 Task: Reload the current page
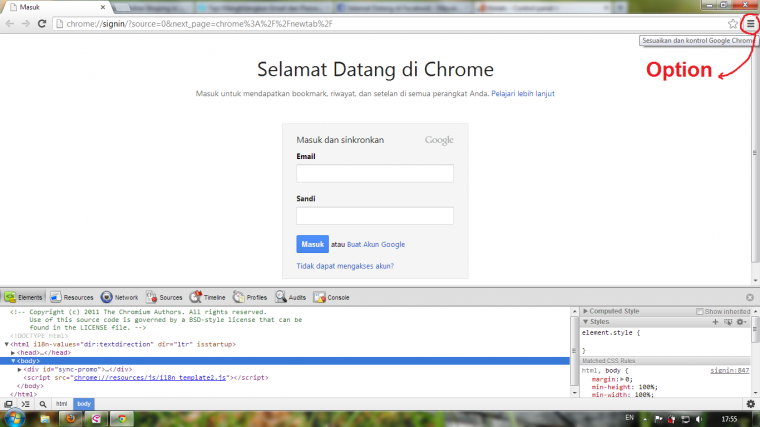(x=42, y=23)
